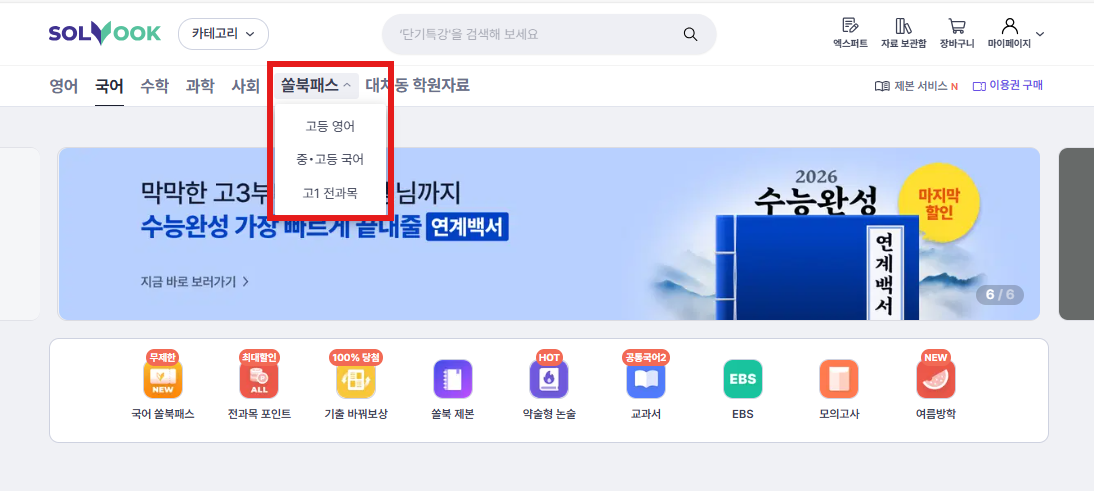Switch to the 수학 subject tab
This screenshot has width=1094, height=491.
pos(154,86)
